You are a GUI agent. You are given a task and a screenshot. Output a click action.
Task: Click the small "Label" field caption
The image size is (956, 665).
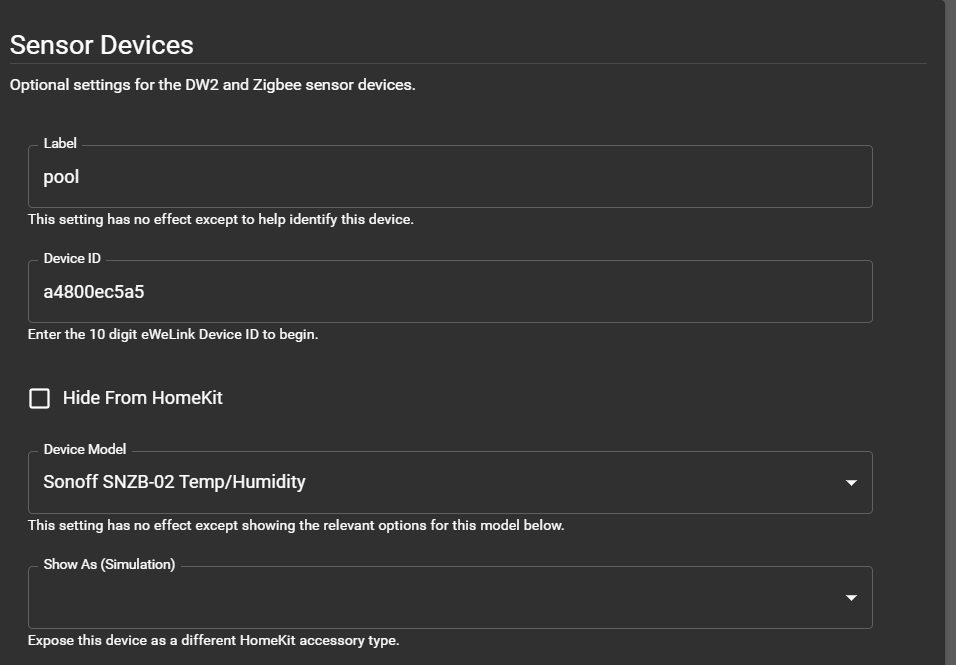coord(60,143)
